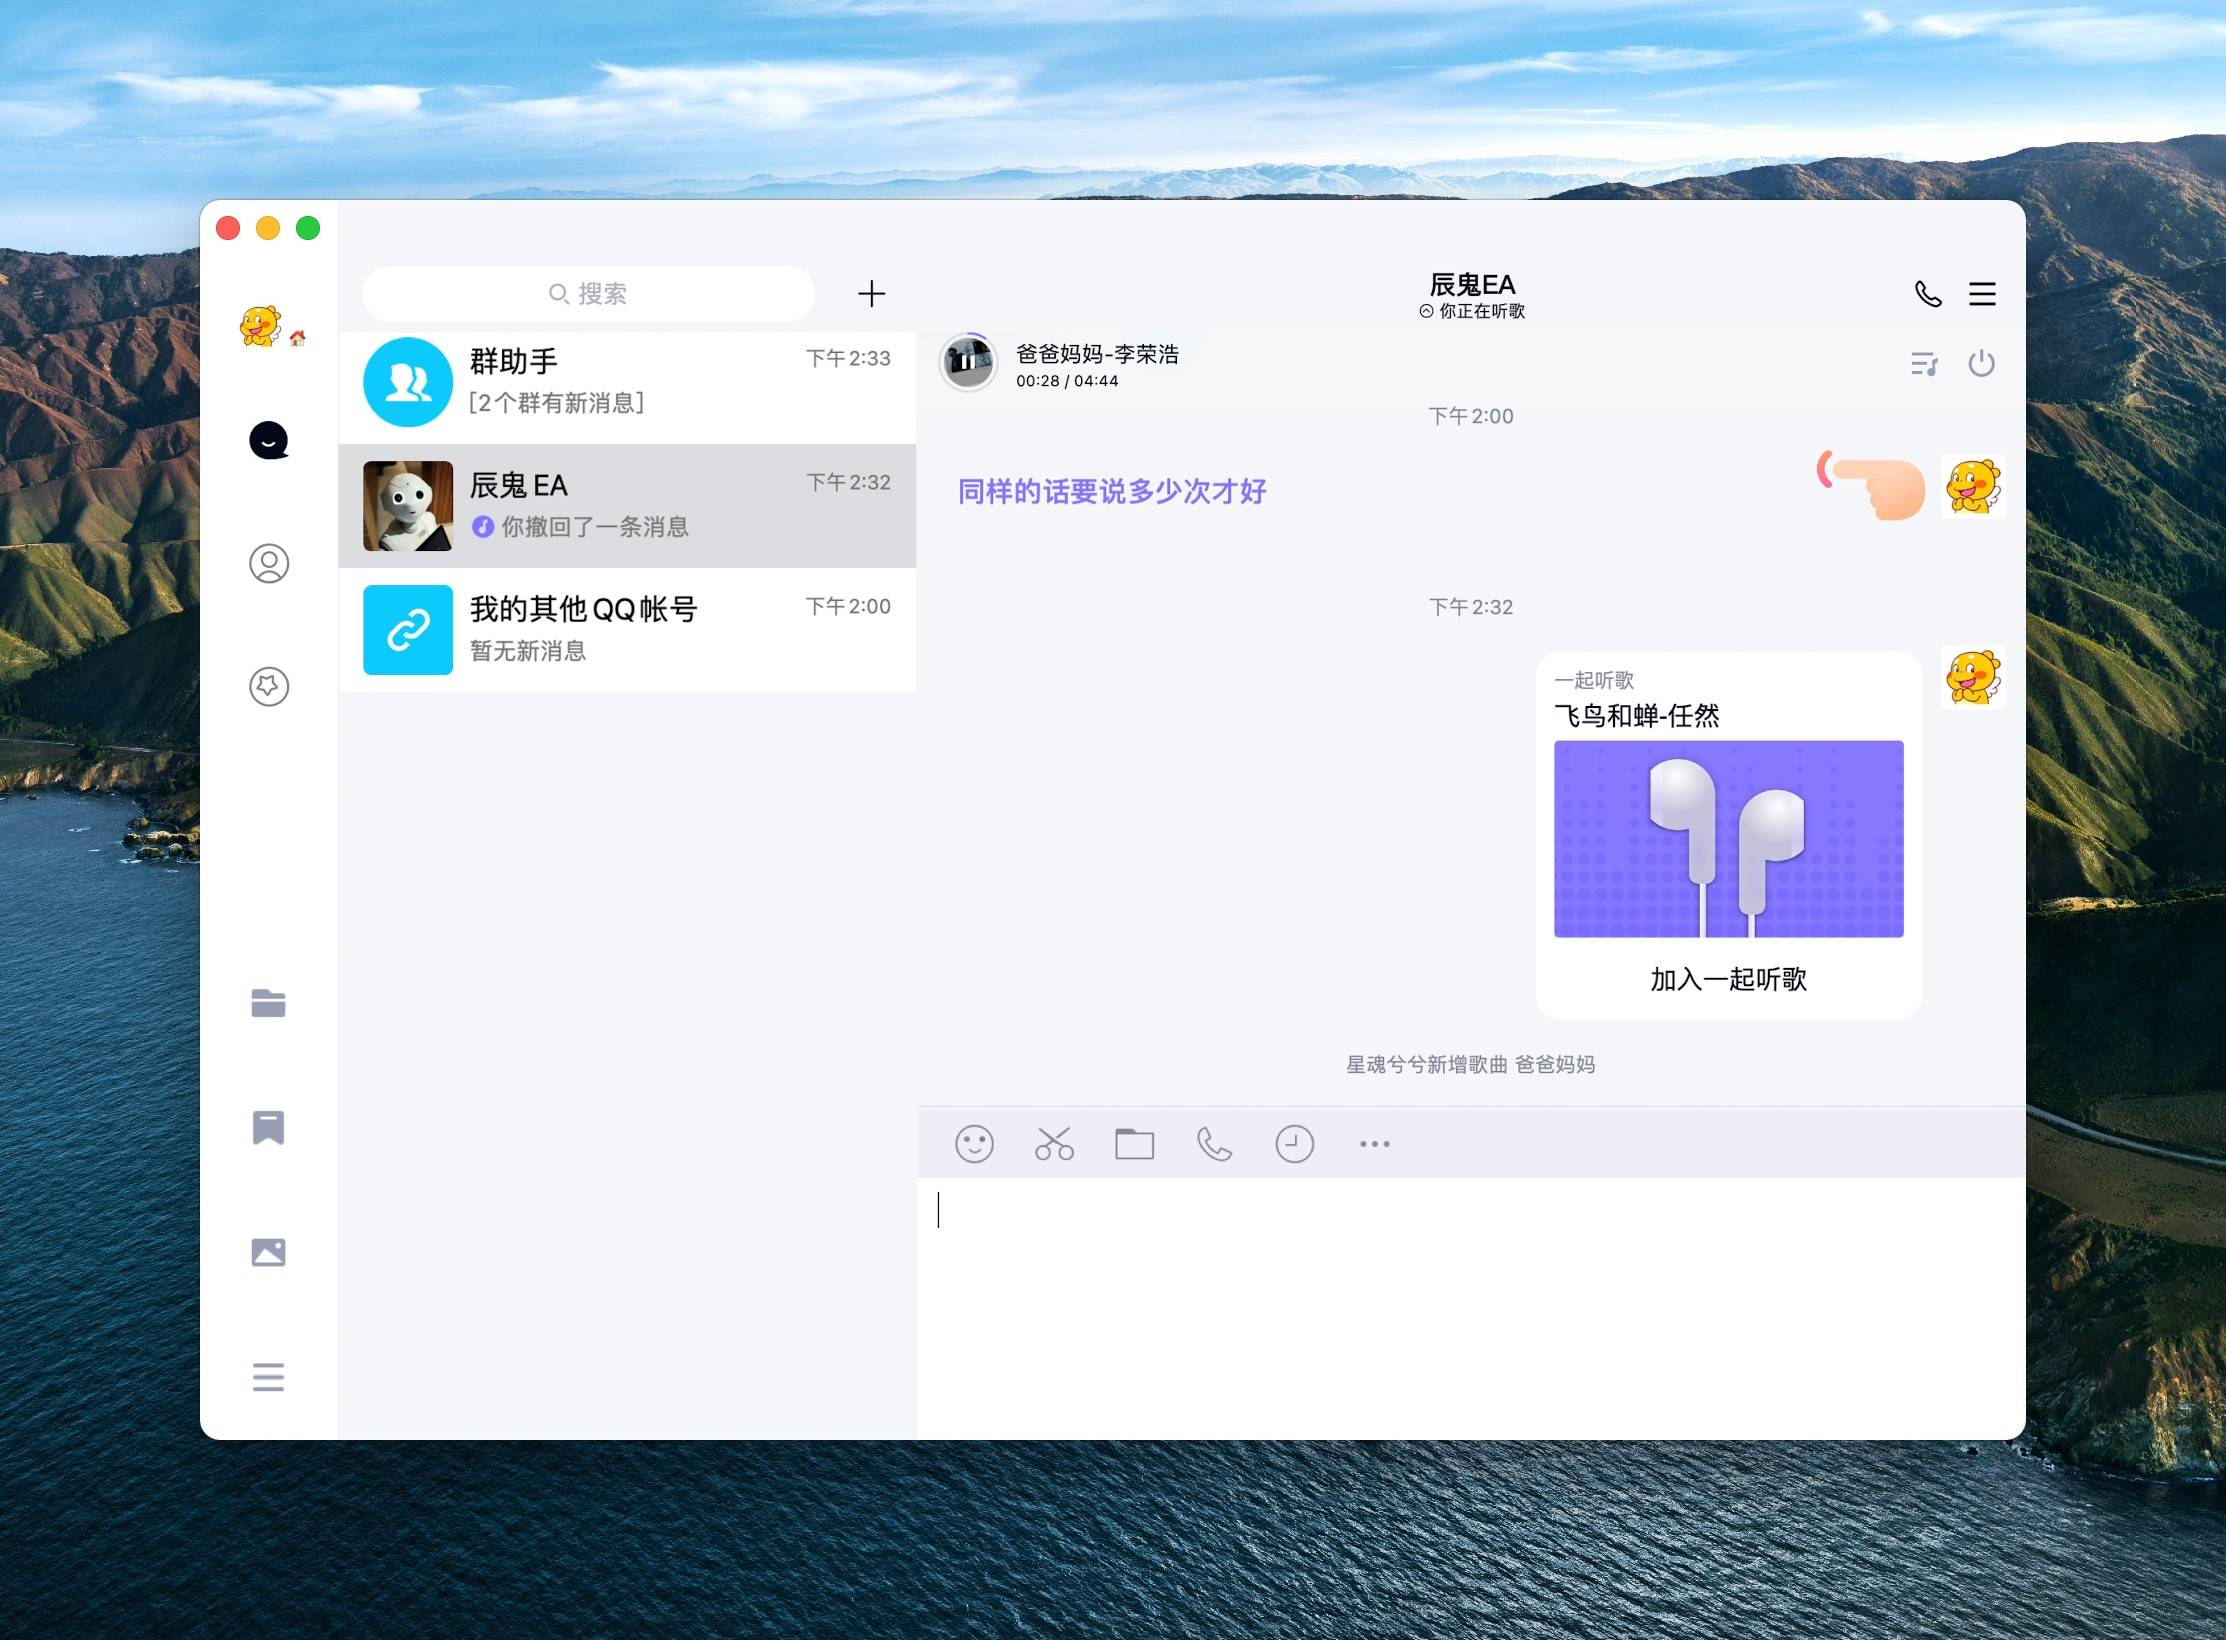
Task: Open QQ favorites via the star sidebar icon
Action: click(x=268, y=687)
